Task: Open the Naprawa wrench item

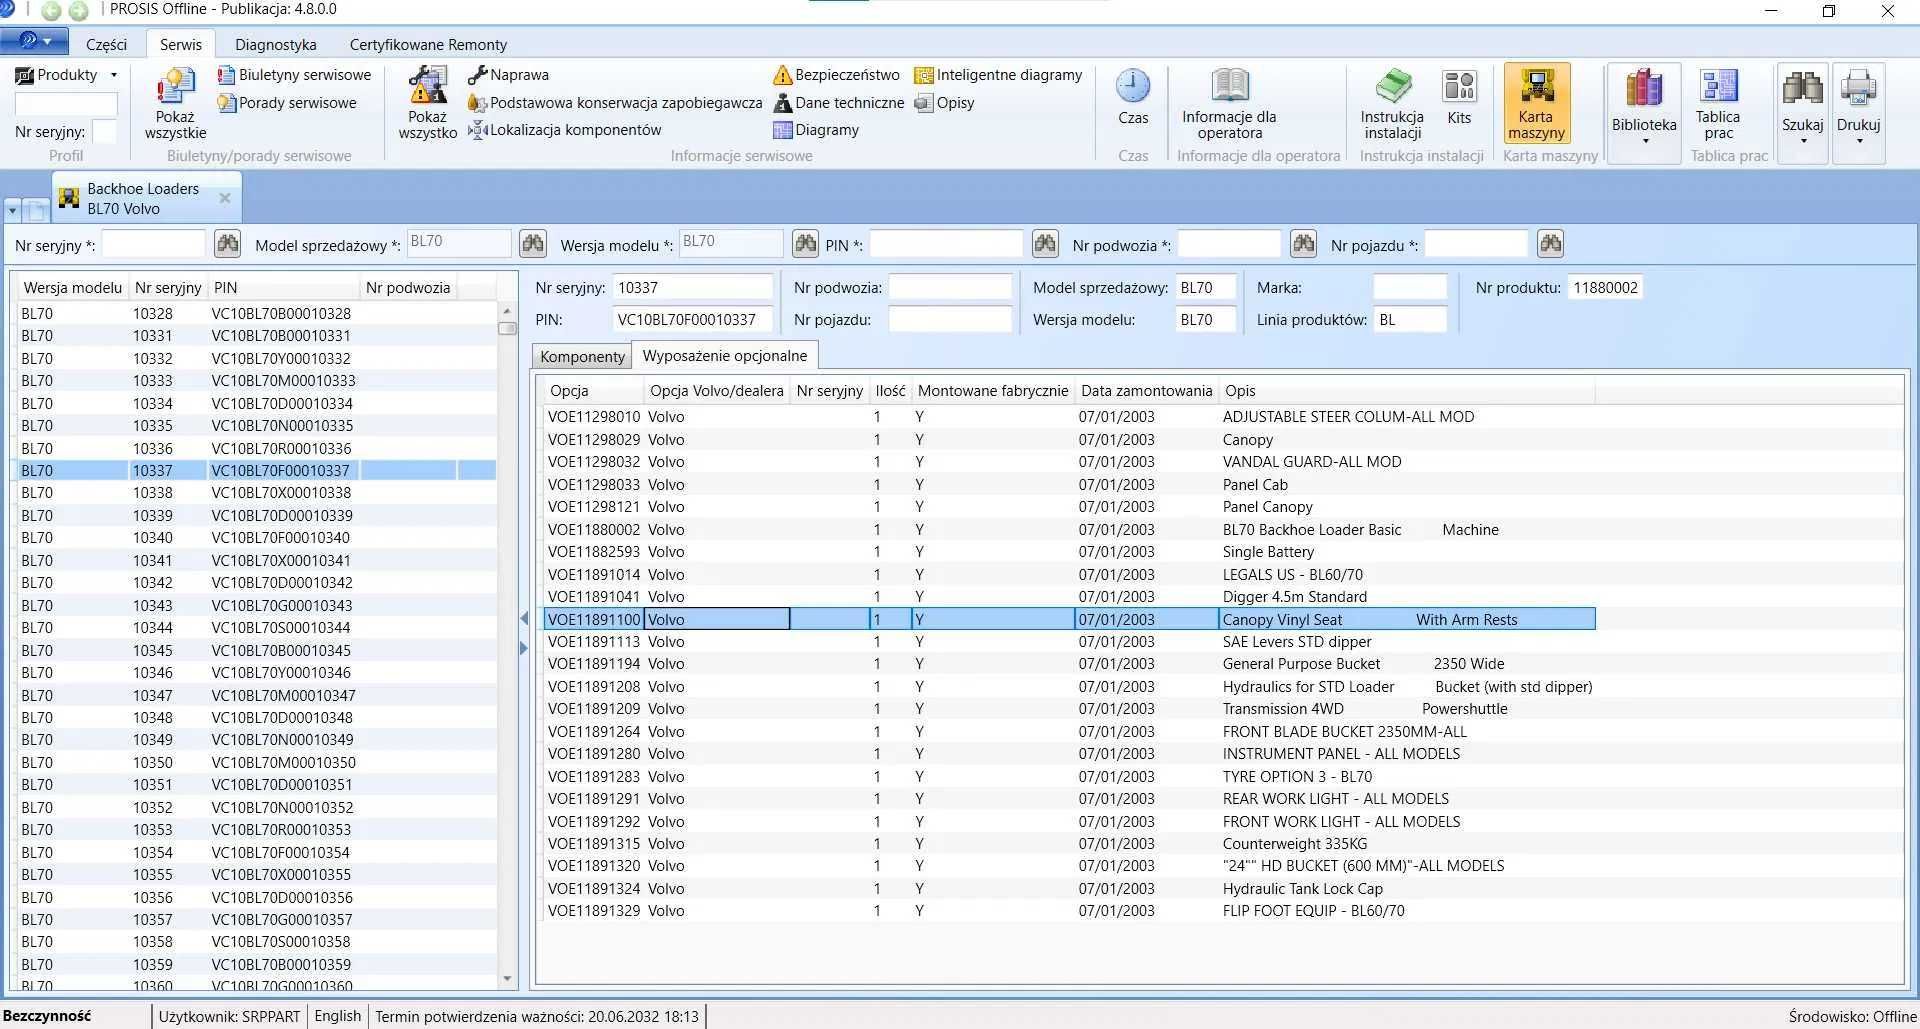Action: point(508,75)
